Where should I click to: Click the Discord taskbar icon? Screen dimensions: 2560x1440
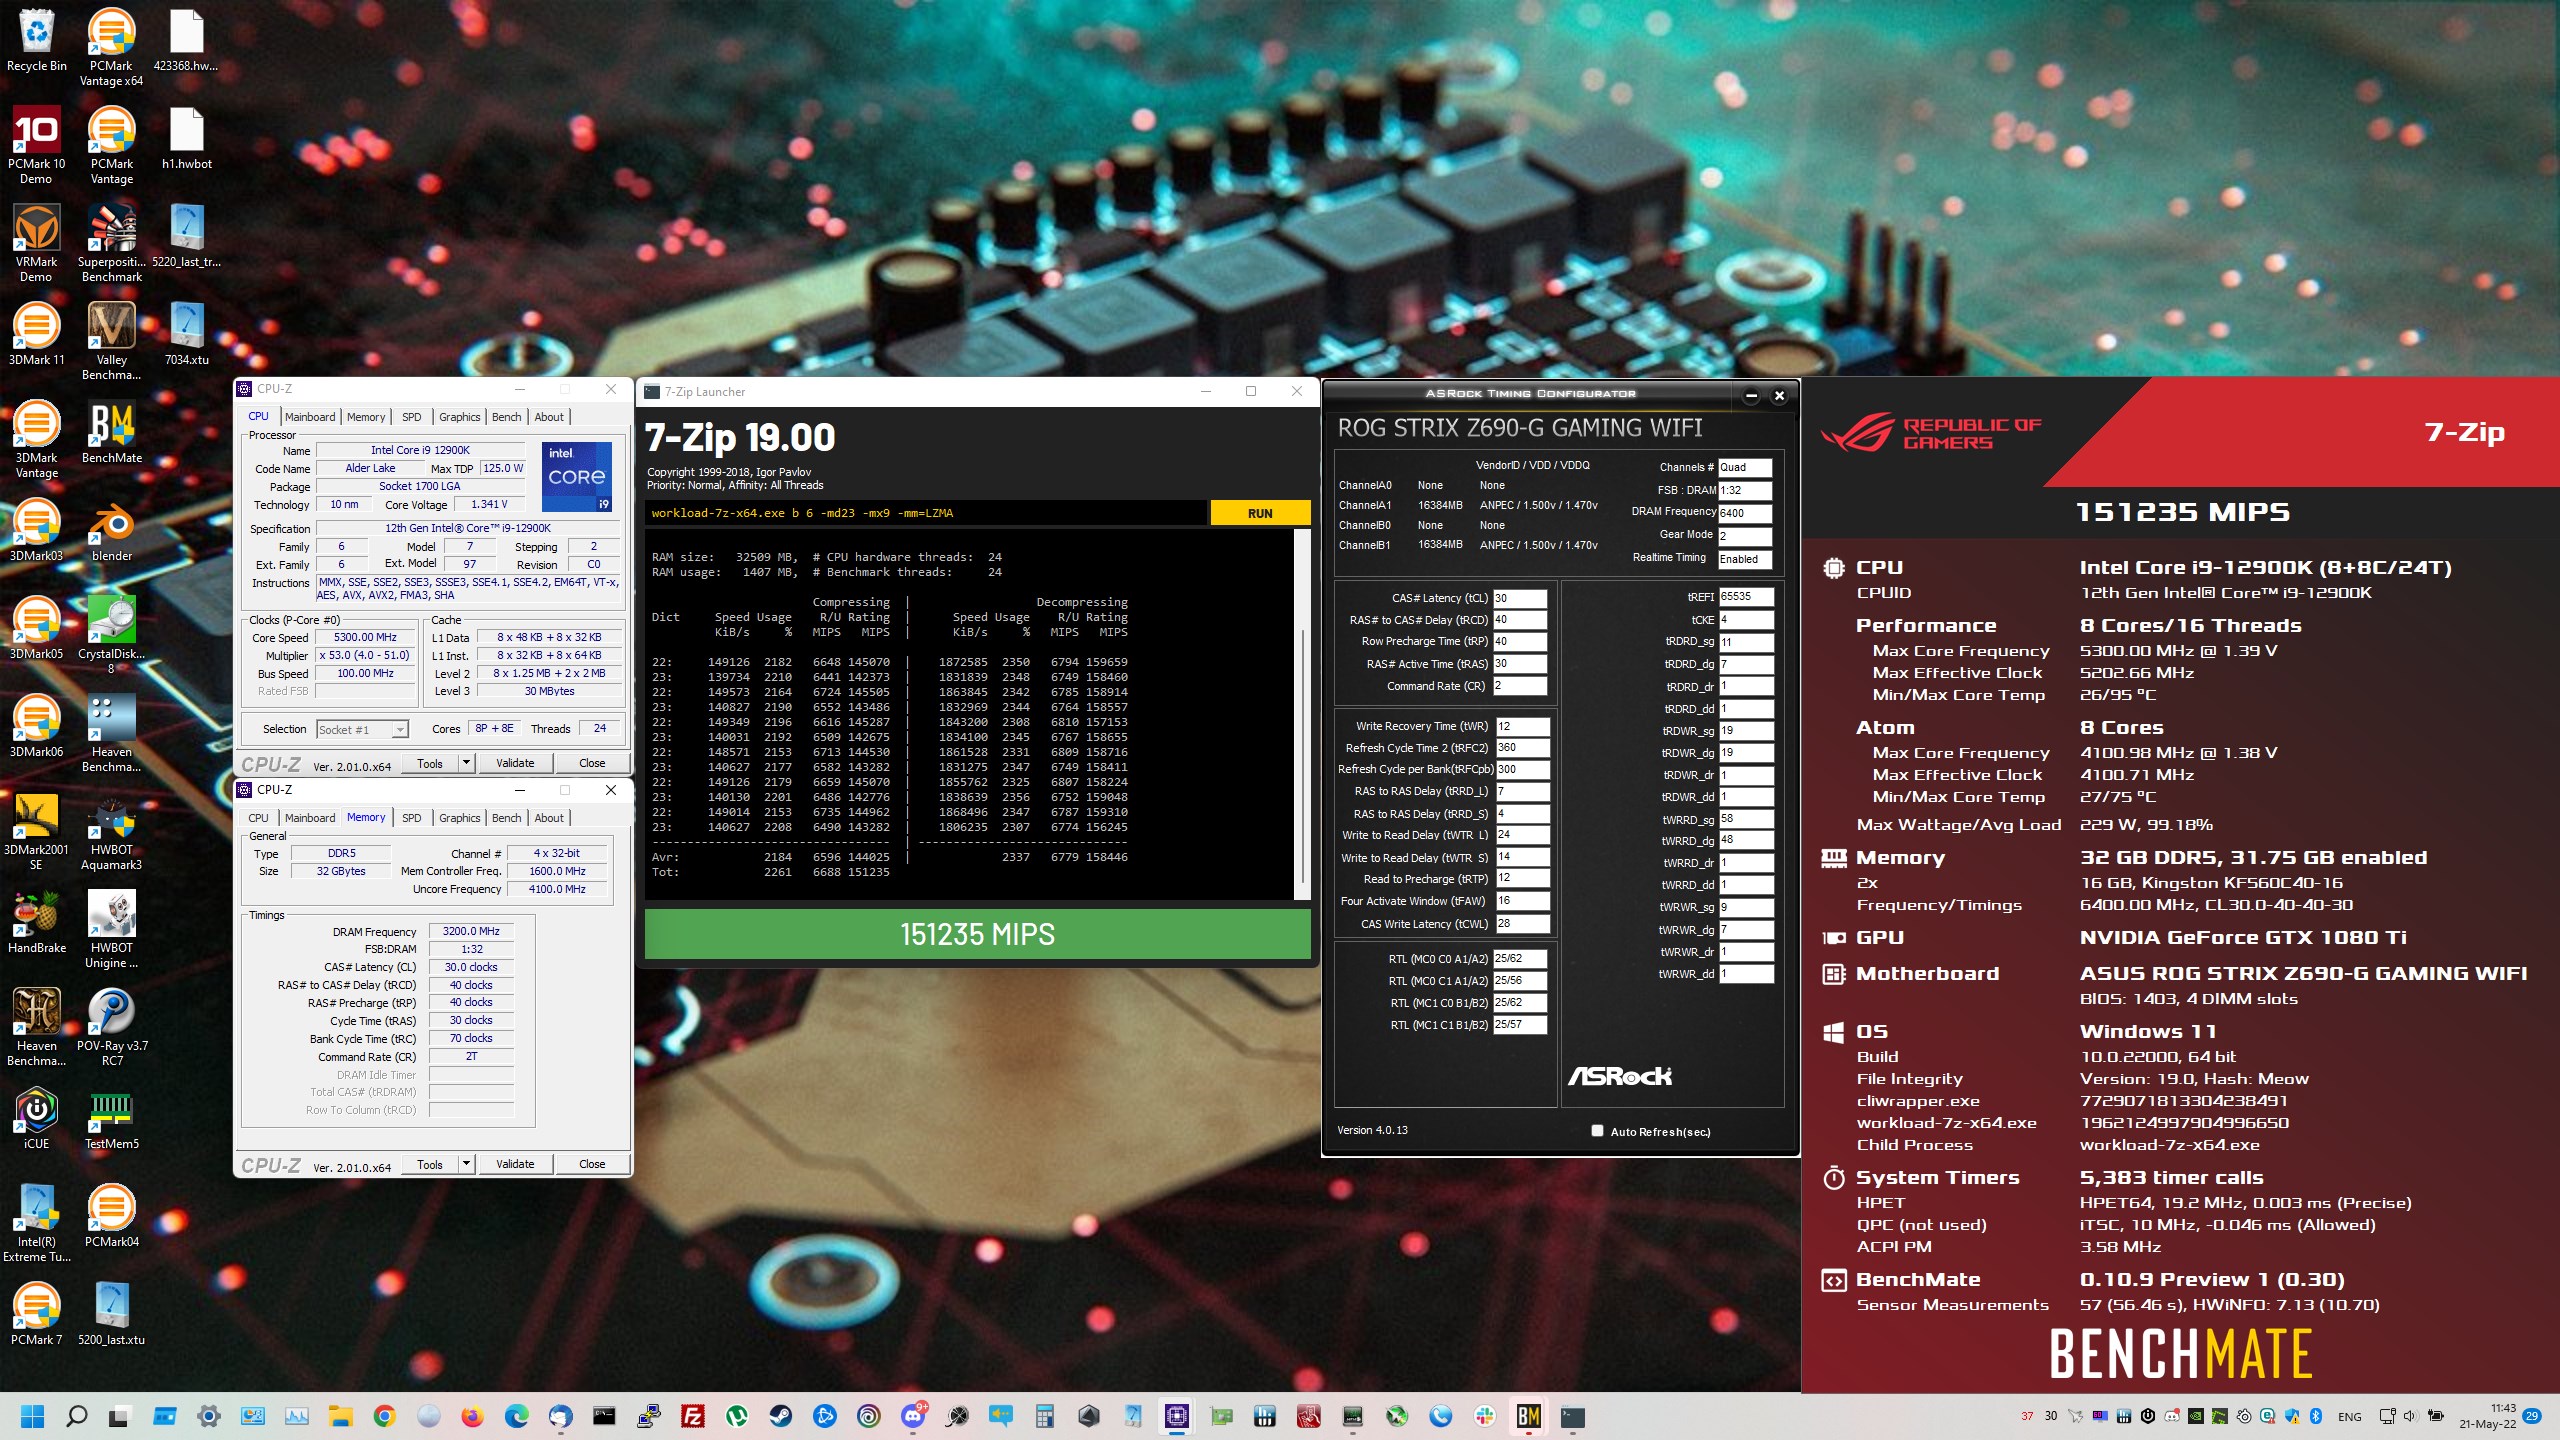[x=913, y=1416]
